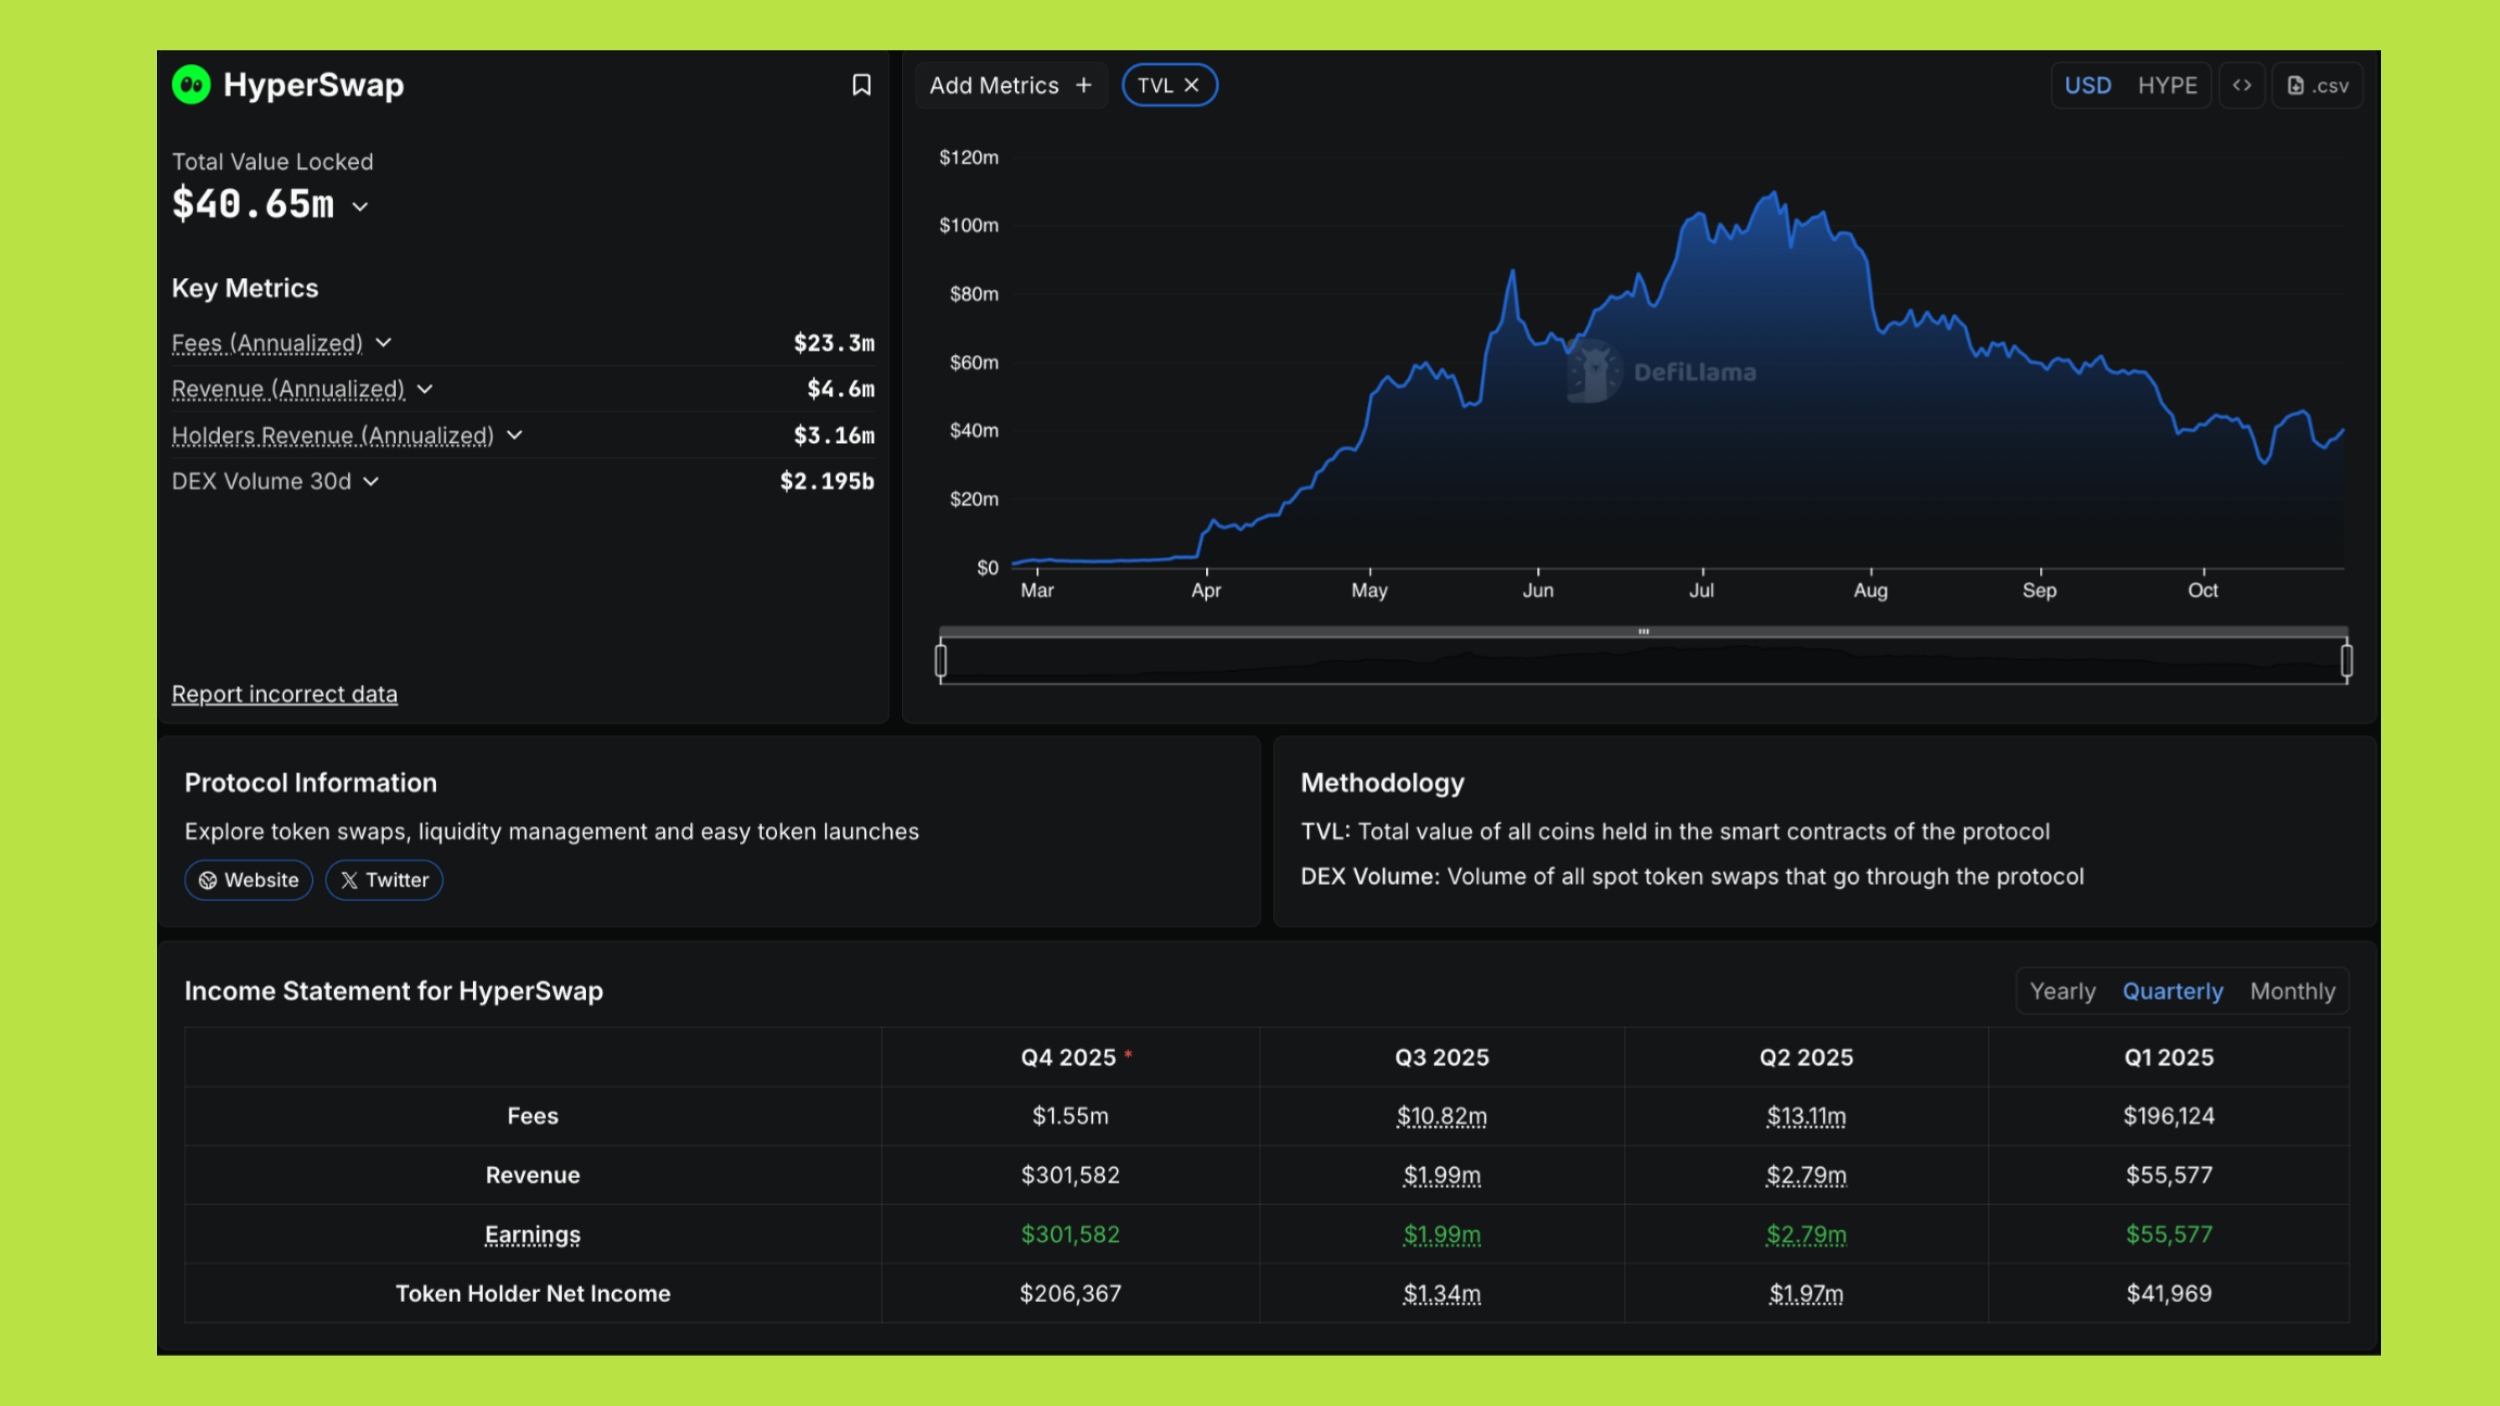
Task: Click the left chart range slider handle
Action: click(941, 661)
